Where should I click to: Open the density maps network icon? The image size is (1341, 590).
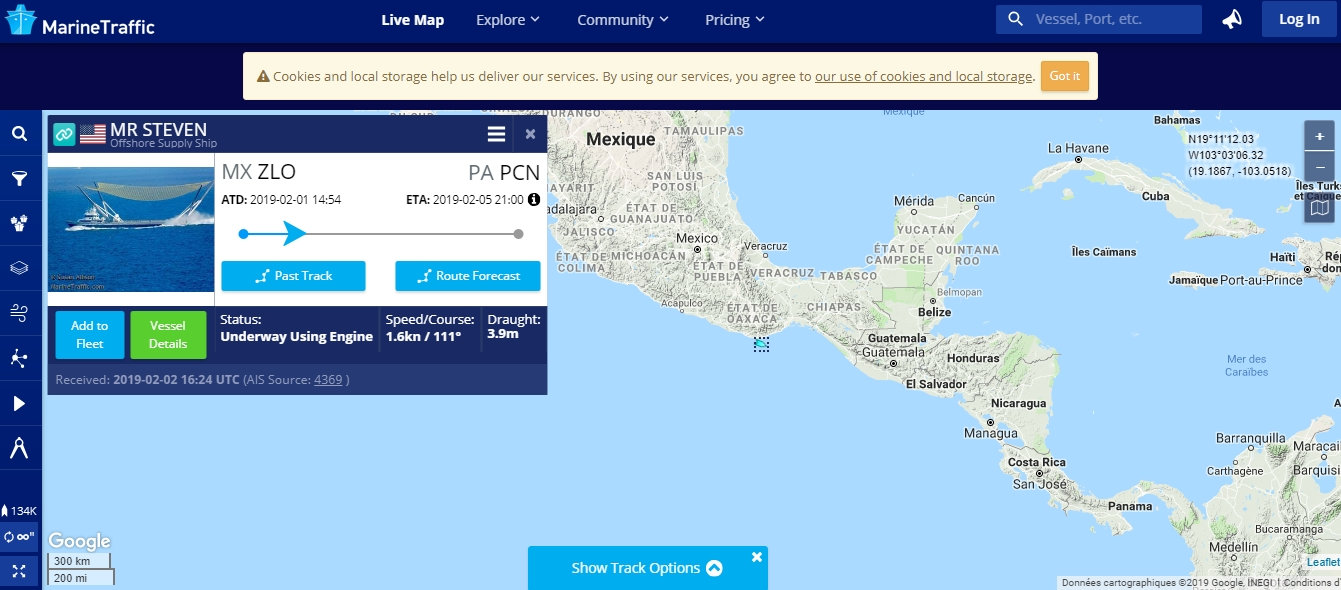[x=19, y=358]
